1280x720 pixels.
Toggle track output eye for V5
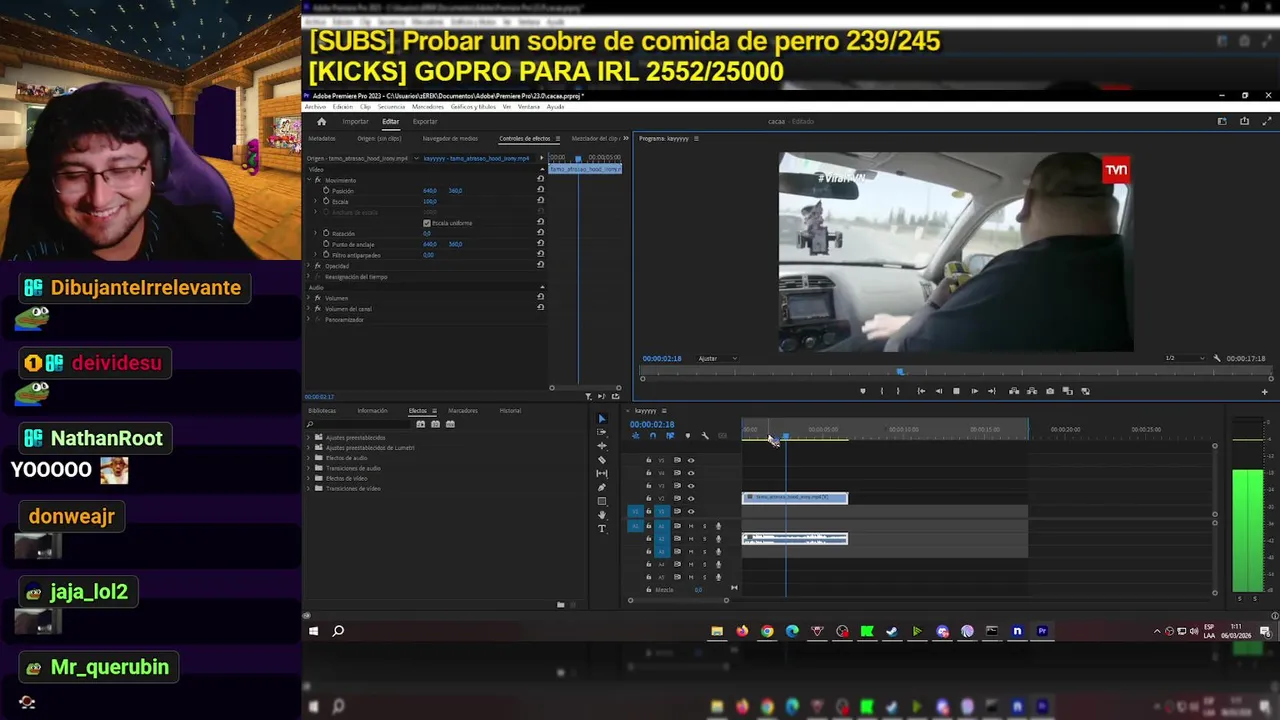click(x=690, y=460)
